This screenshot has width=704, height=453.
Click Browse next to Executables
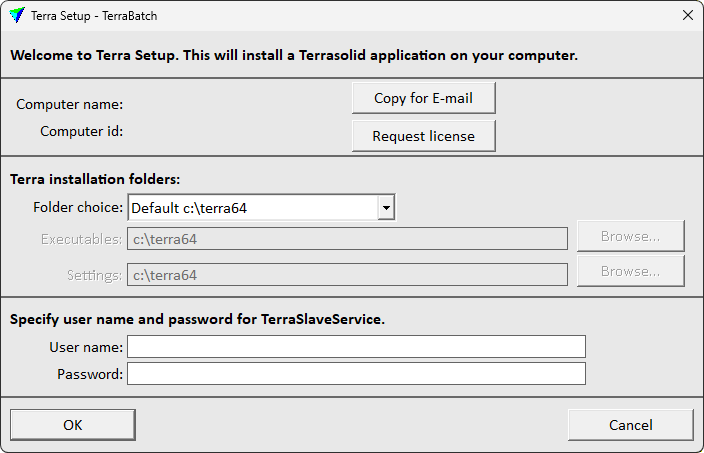point(630,236)
